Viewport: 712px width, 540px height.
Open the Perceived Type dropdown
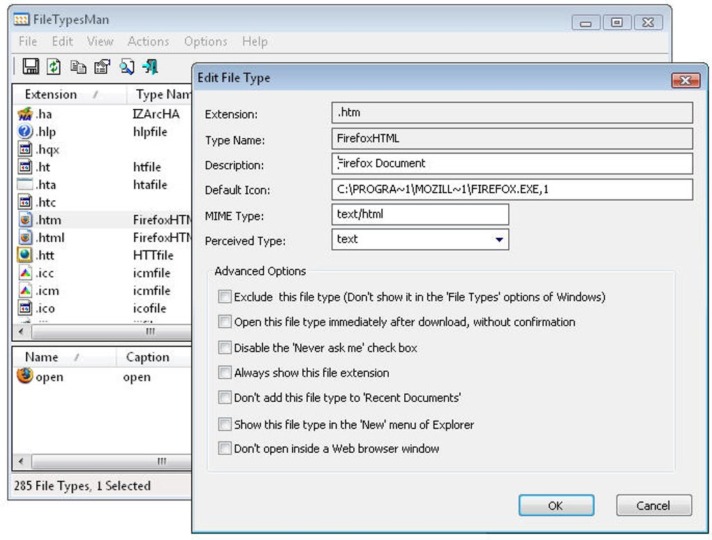coord(499,239)
